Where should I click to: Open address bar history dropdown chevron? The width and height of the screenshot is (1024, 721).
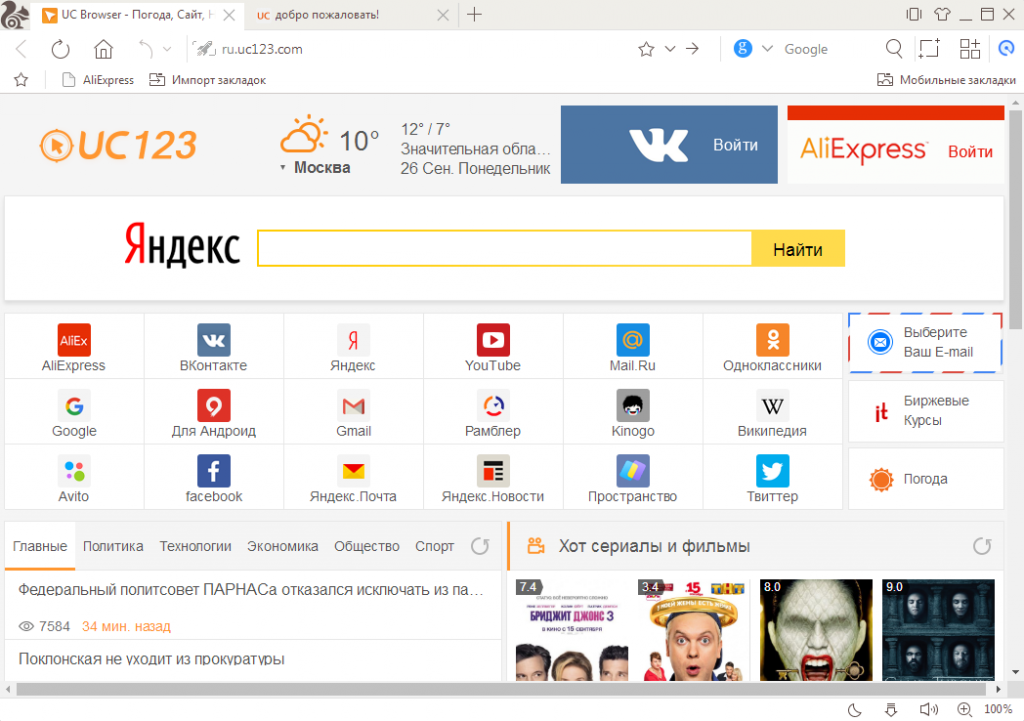670,49
